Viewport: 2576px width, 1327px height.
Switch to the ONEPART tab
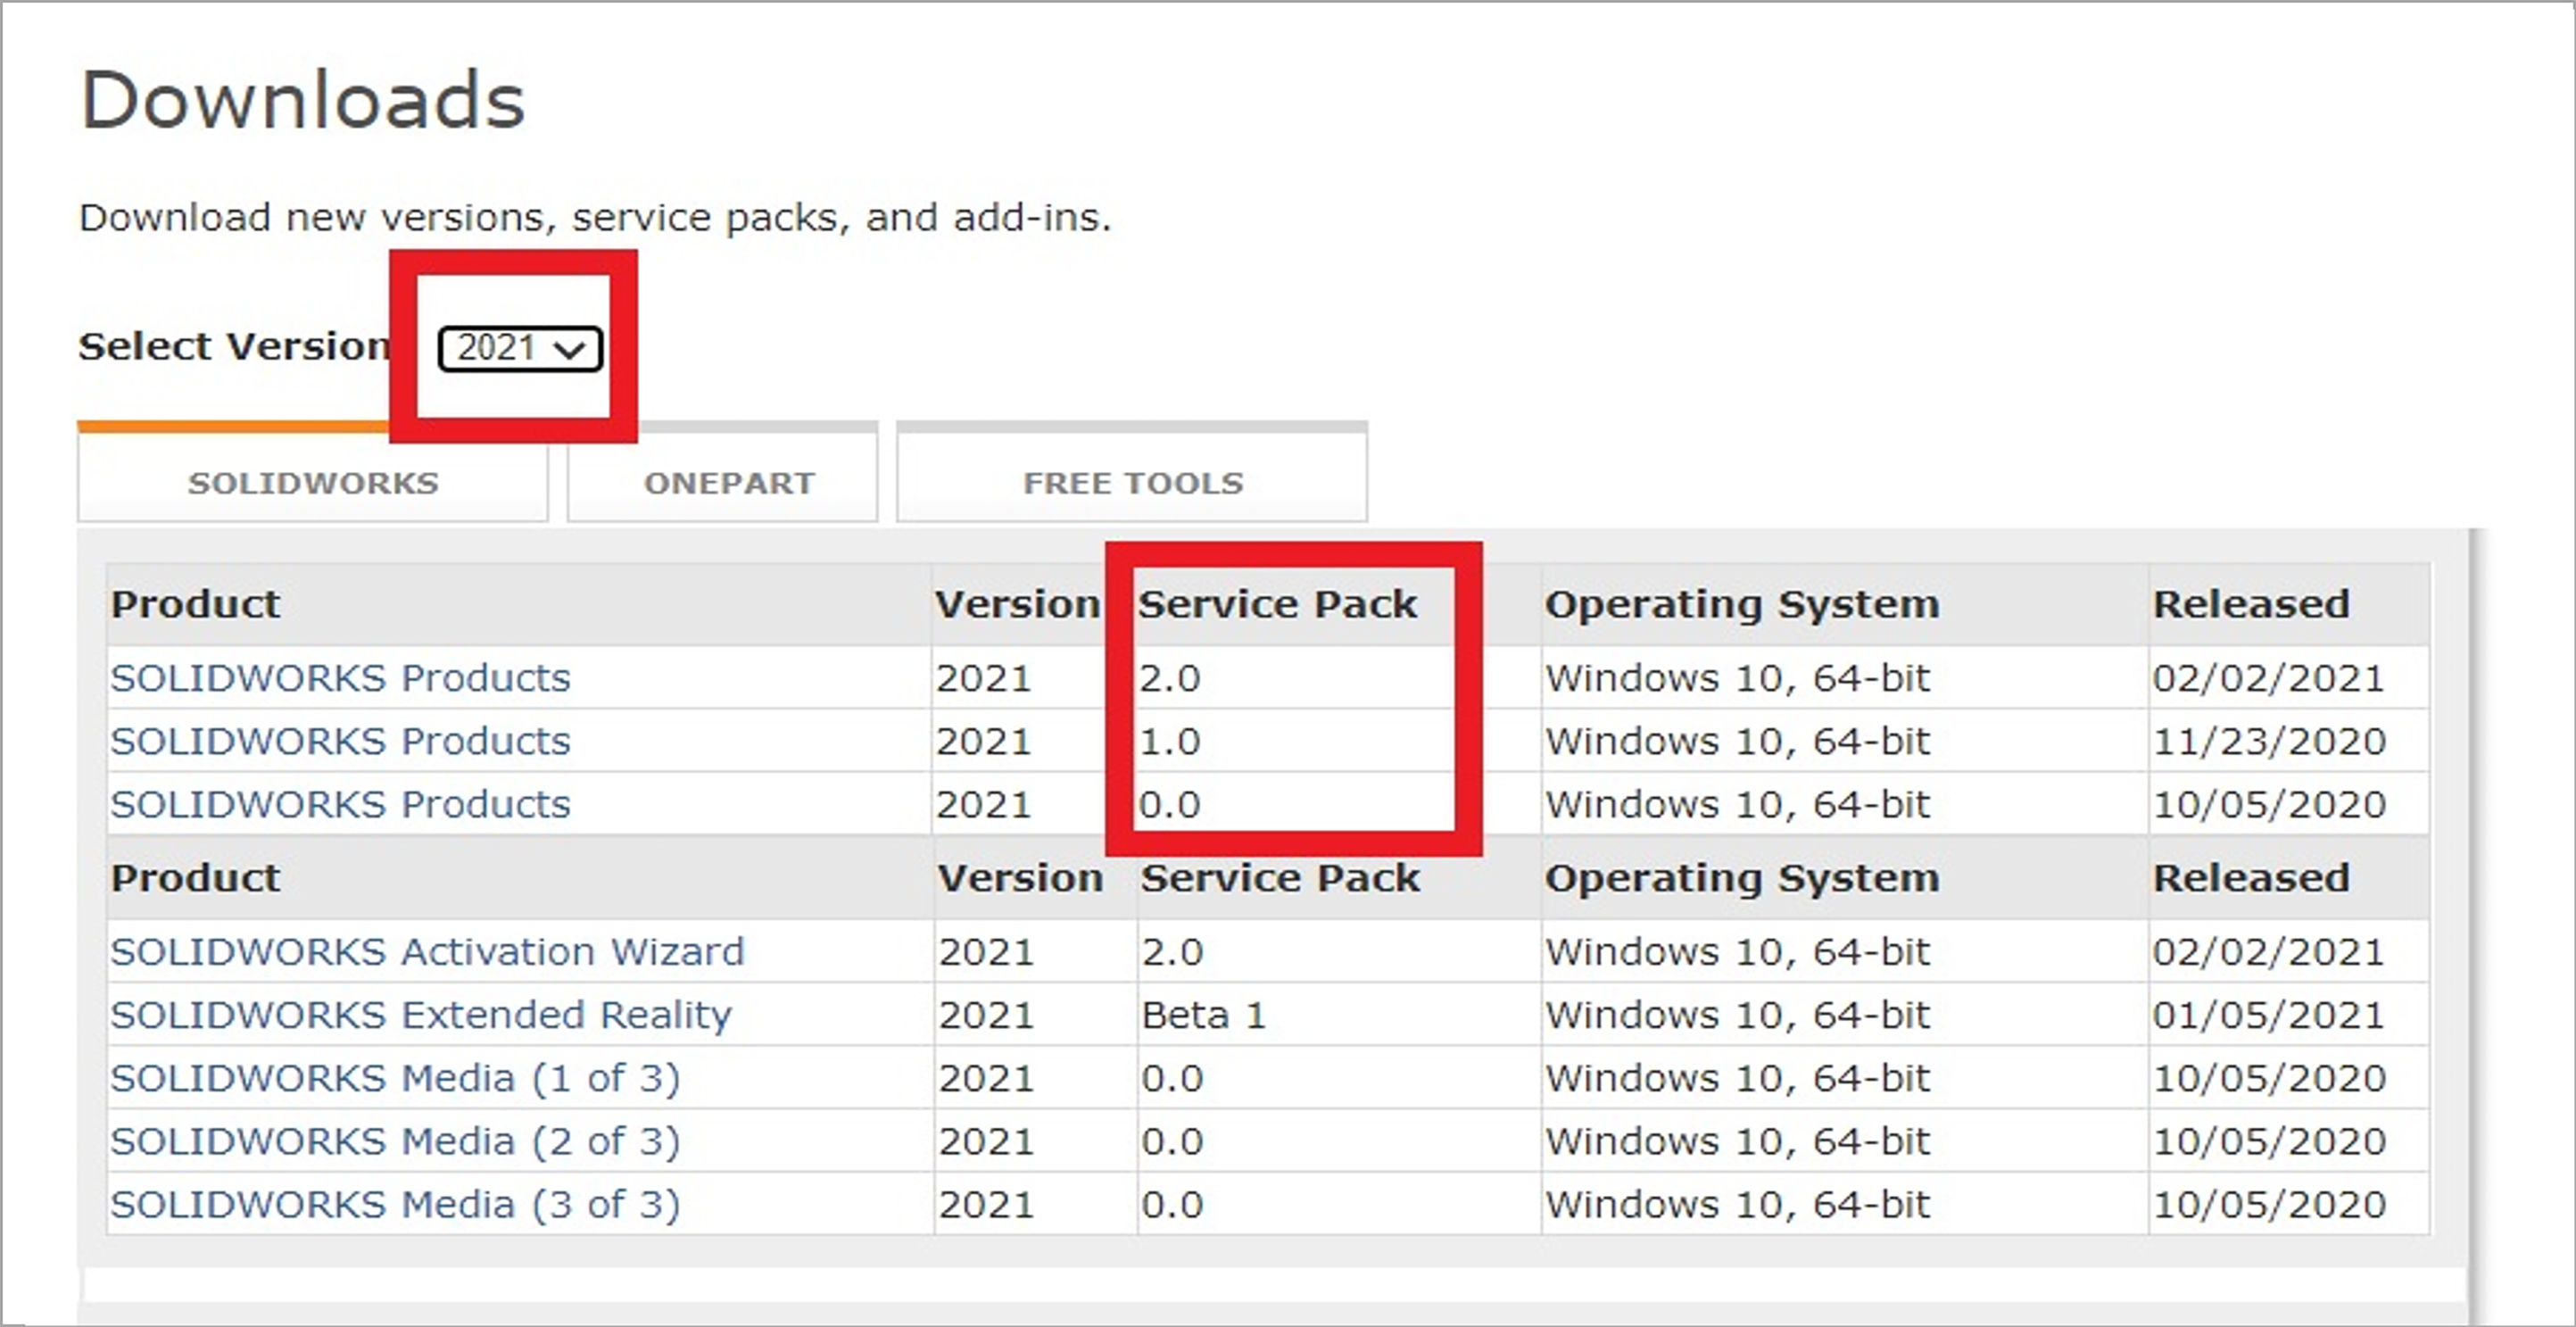pyautogui.click(x=723, y=473)
